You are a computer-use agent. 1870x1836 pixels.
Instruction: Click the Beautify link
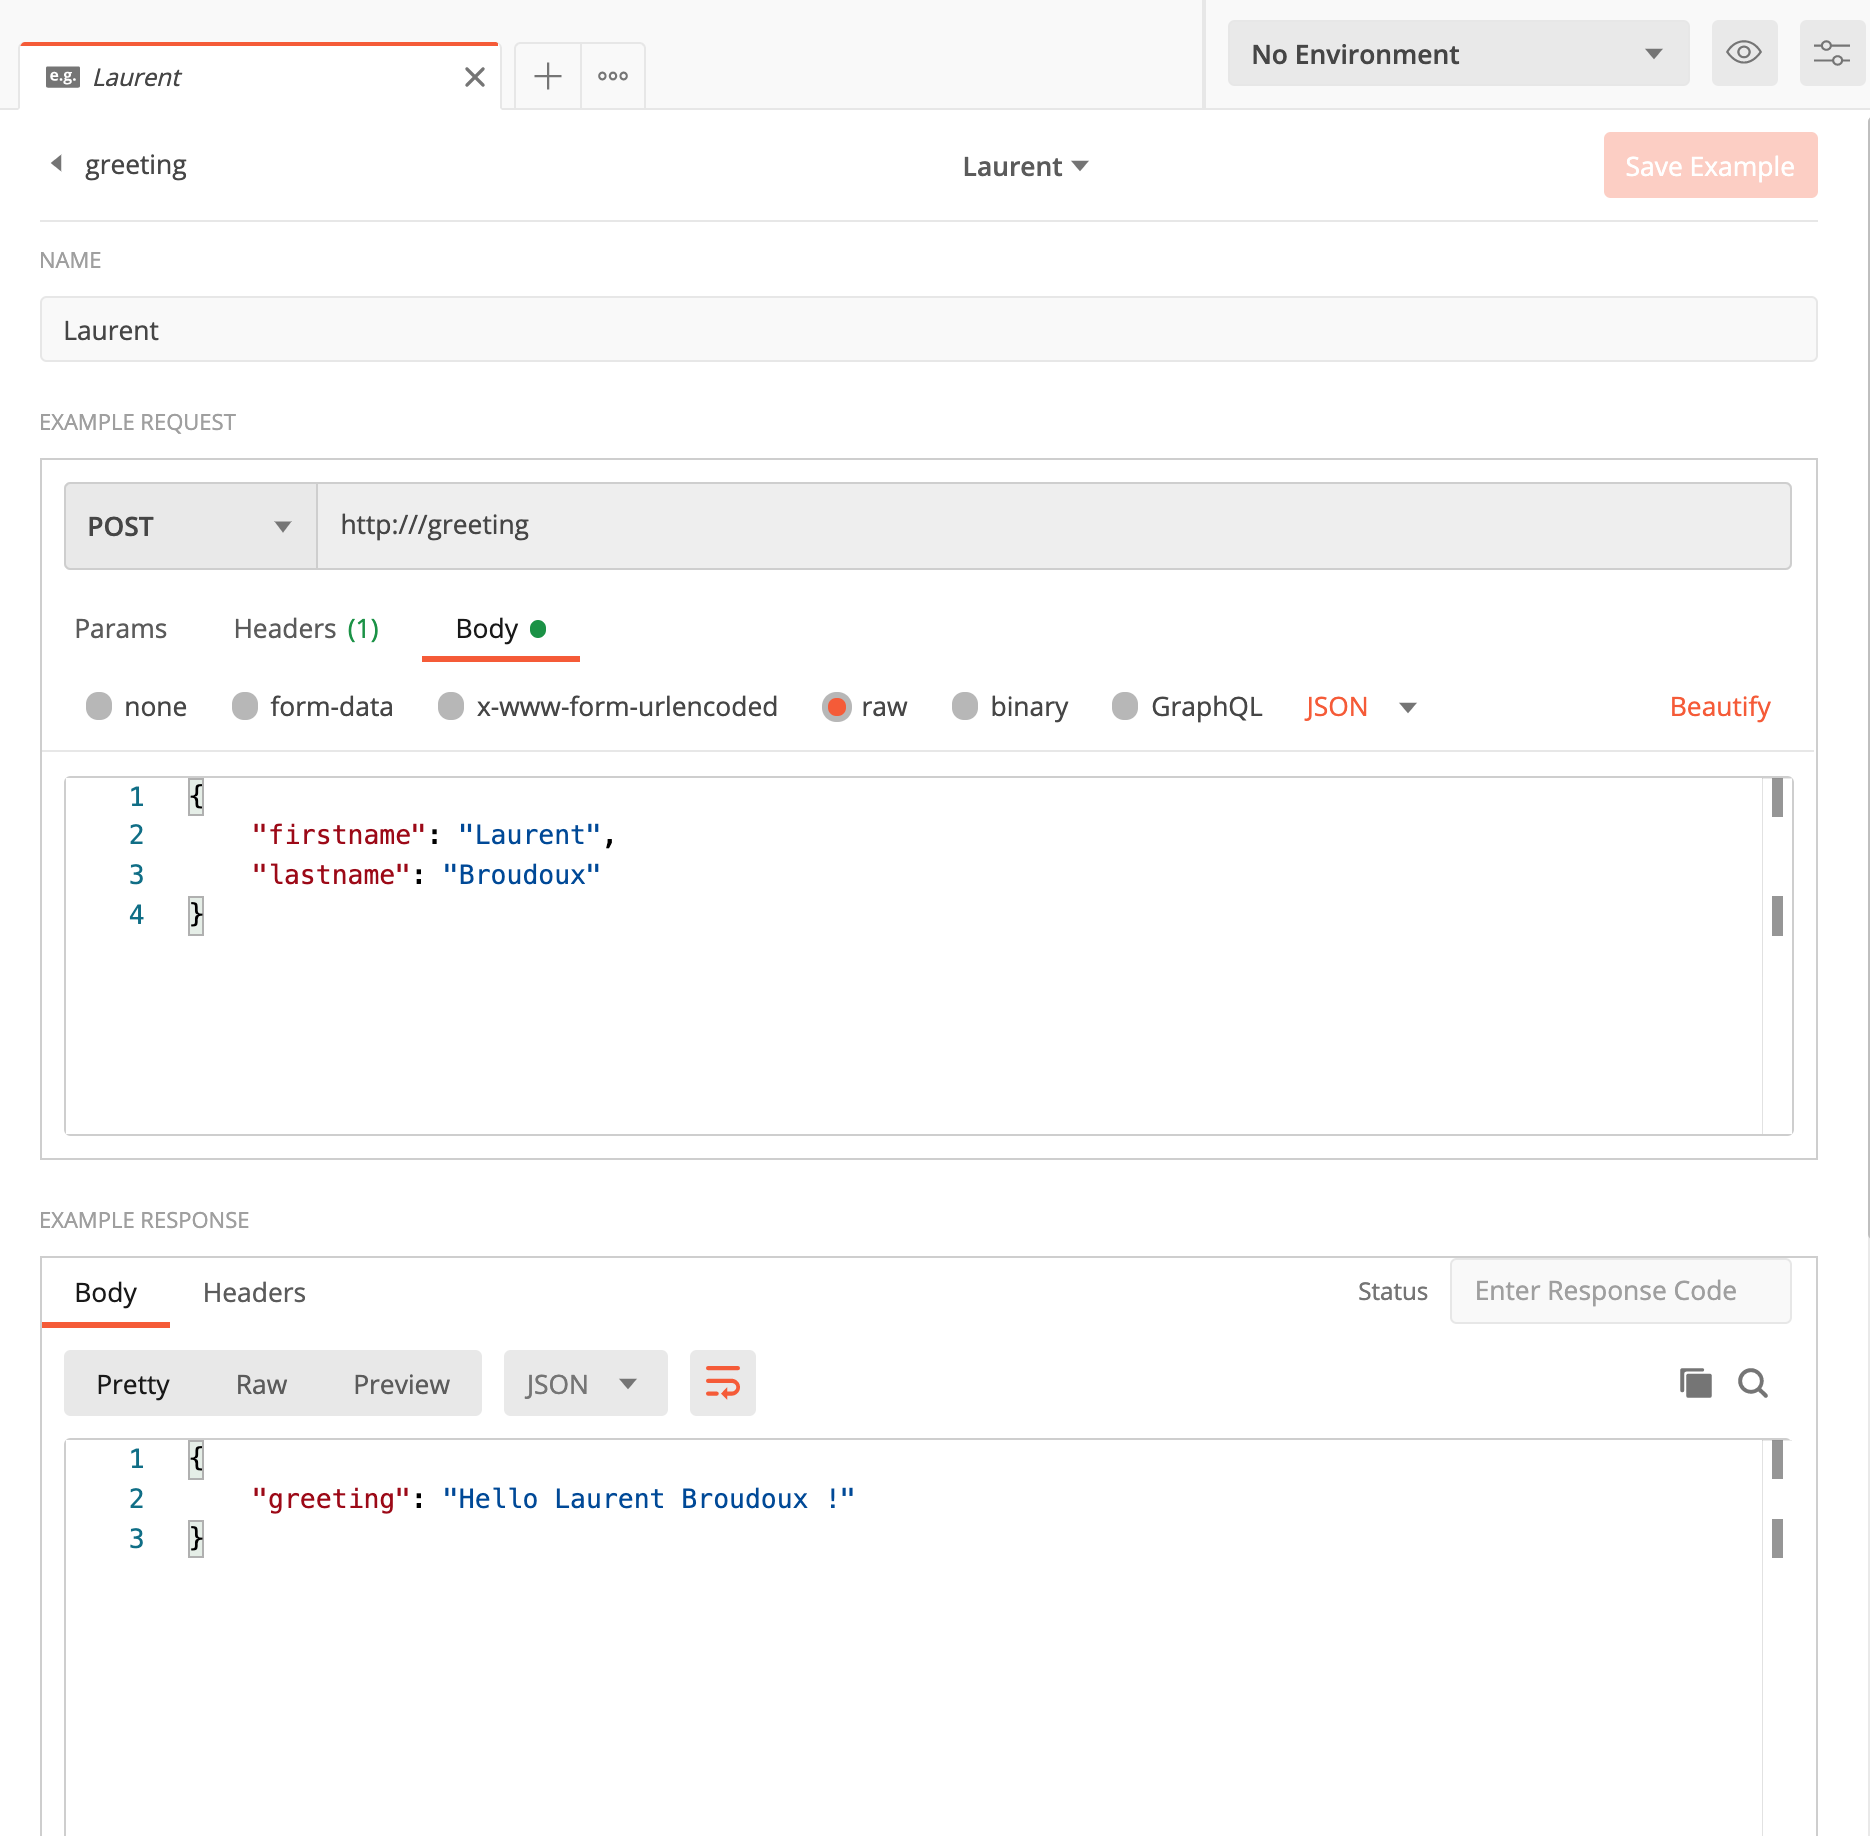point(1719,707)
